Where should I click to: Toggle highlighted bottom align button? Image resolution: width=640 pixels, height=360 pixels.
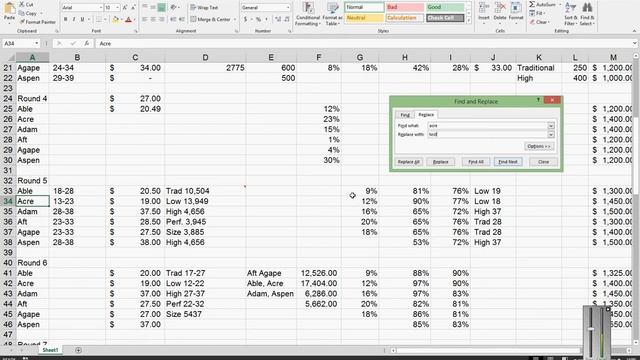coord(162,7)
